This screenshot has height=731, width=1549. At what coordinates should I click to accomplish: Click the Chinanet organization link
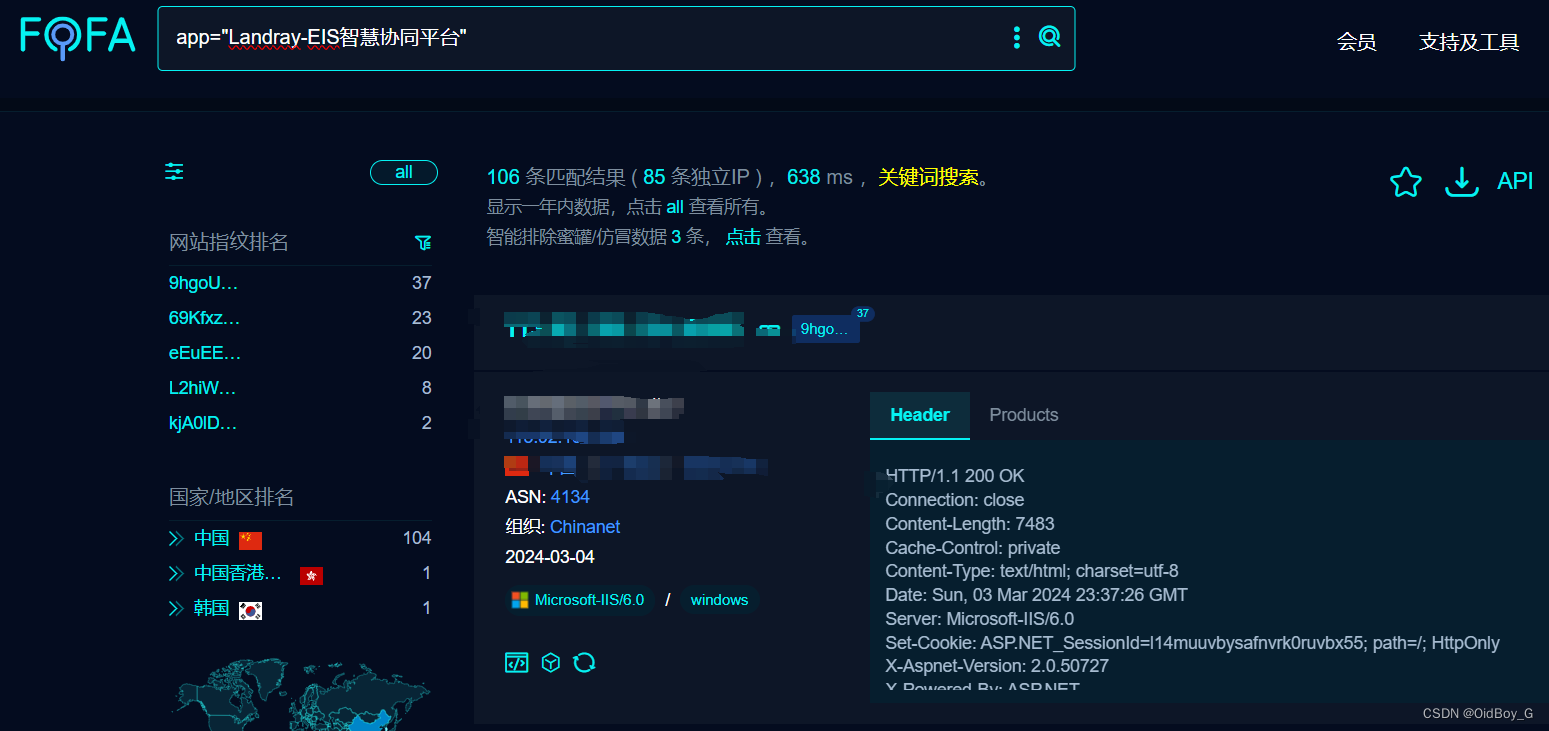[585, 526]
